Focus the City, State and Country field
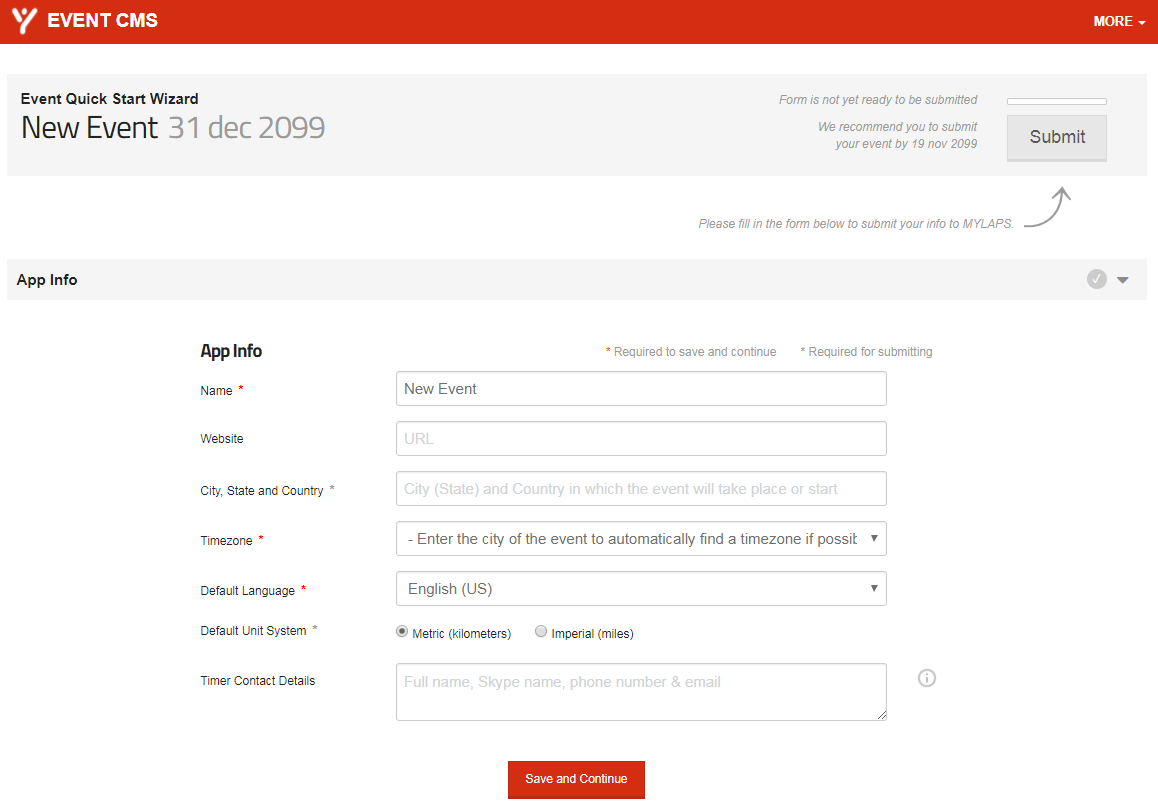Image resolution: width=1158 pixels, height=808 pixels. 641,489
